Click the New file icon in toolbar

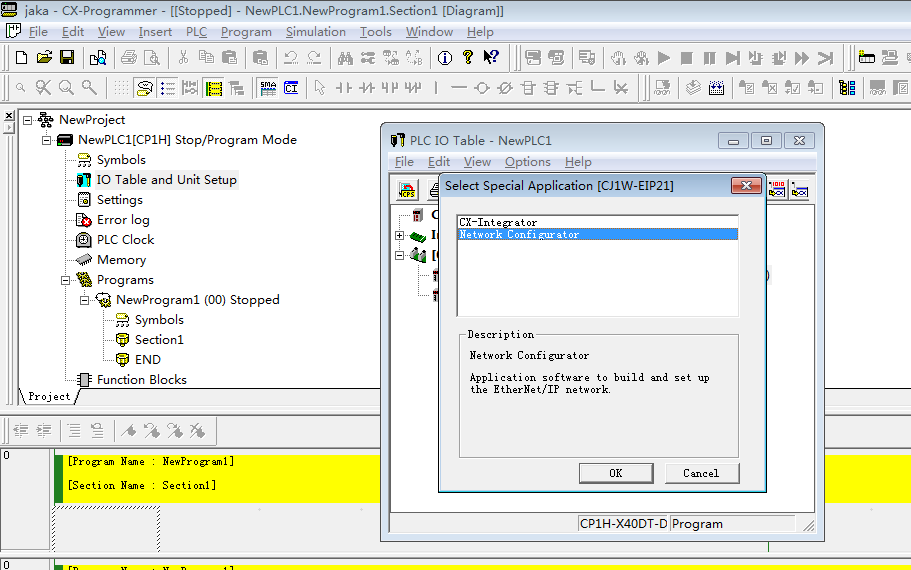tap(20, 58)
